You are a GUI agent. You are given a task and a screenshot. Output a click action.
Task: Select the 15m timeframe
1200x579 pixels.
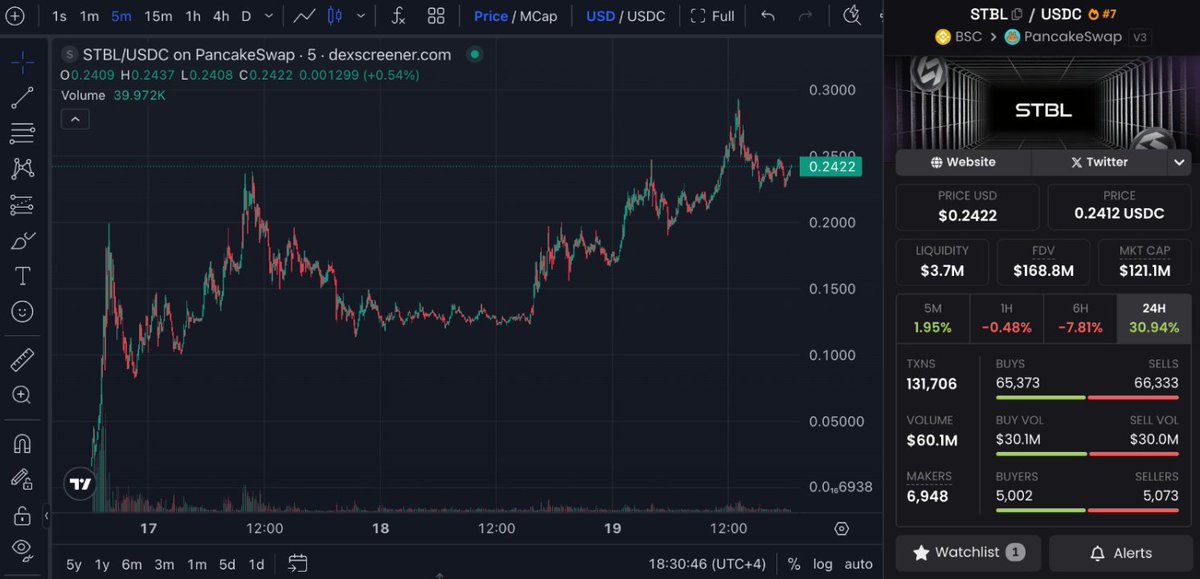[158, 16]
